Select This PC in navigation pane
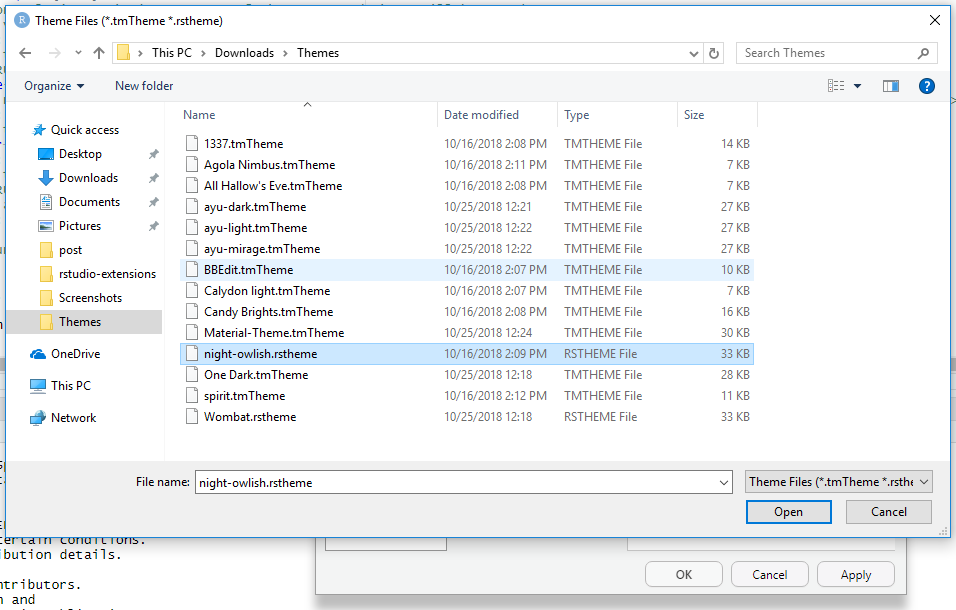Viewport: 956px width, 610px height. (71, 386)
